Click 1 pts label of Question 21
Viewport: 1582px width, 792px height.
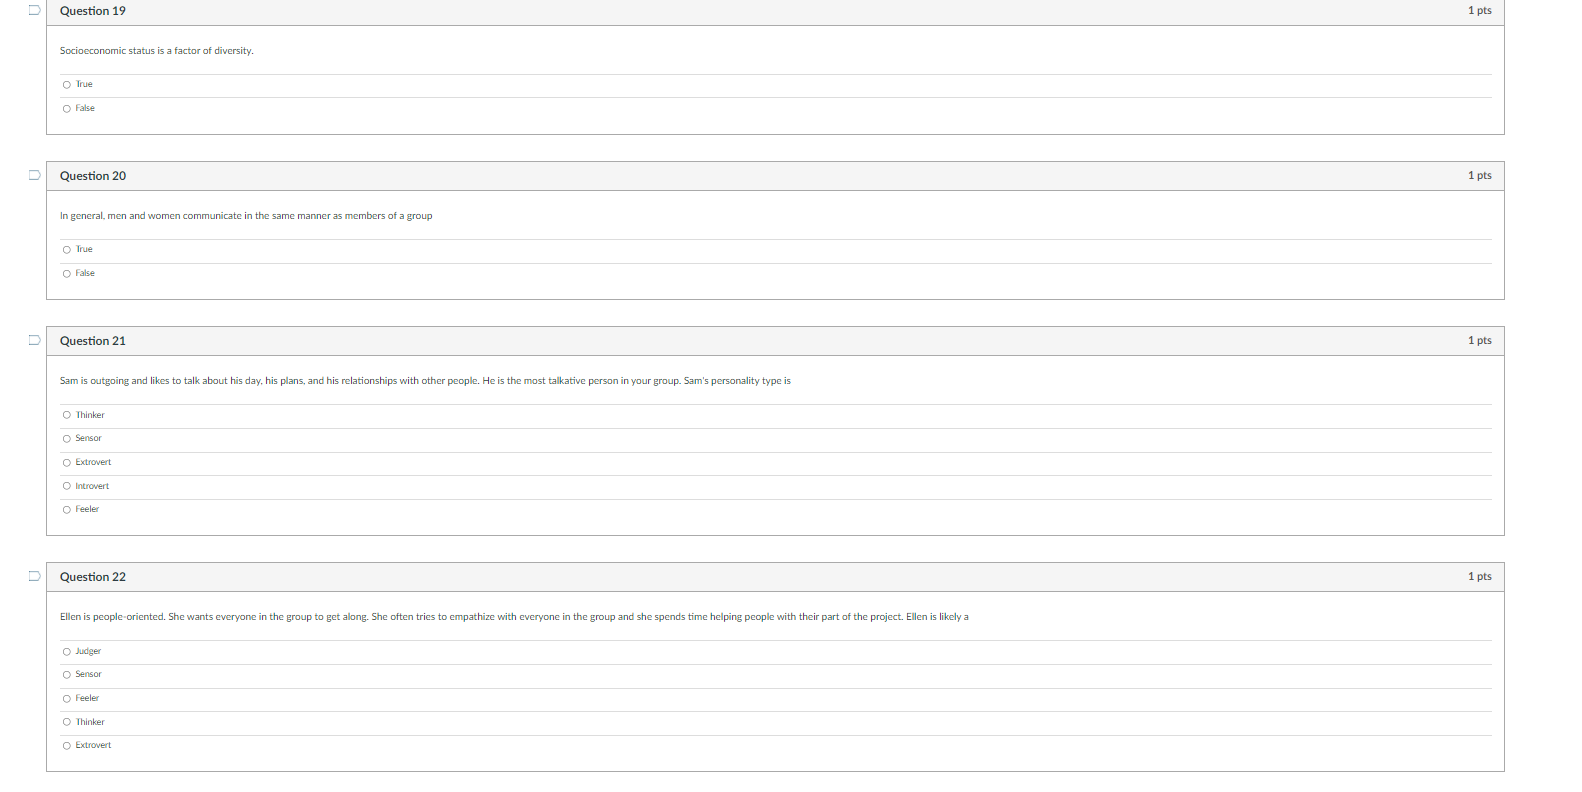pos(1479,341)
